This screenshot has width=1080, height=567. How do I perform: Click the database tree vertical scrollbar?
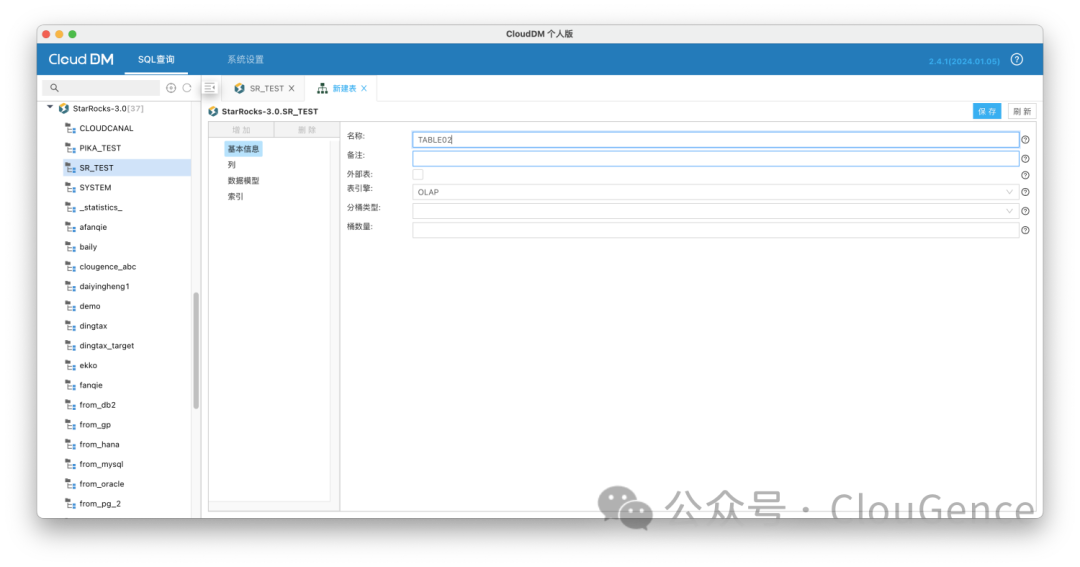(x=196, y=351)
